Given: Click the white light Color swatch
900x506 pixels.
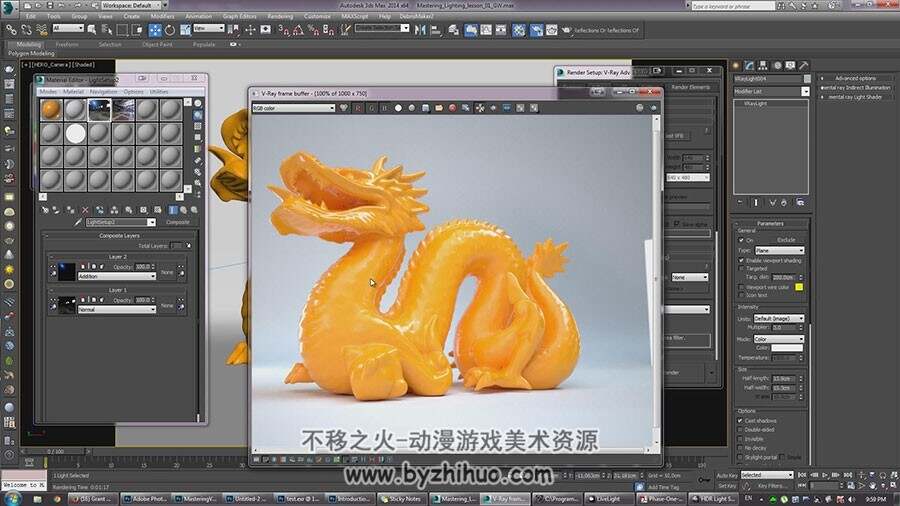Looking at the screenshot, I should 787,348.
